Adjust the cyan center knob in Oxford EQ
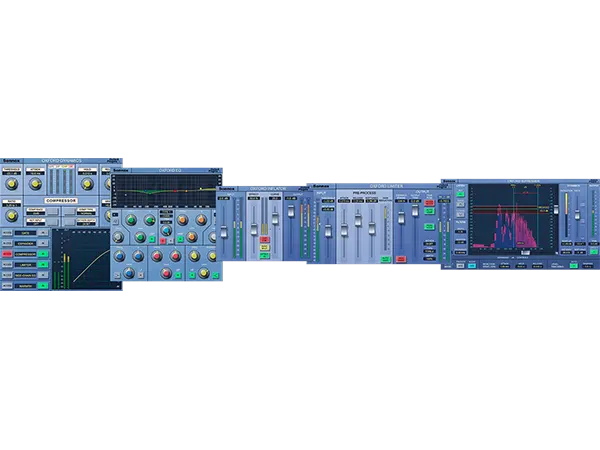600x450 pixels. click(x=166, y=230)
